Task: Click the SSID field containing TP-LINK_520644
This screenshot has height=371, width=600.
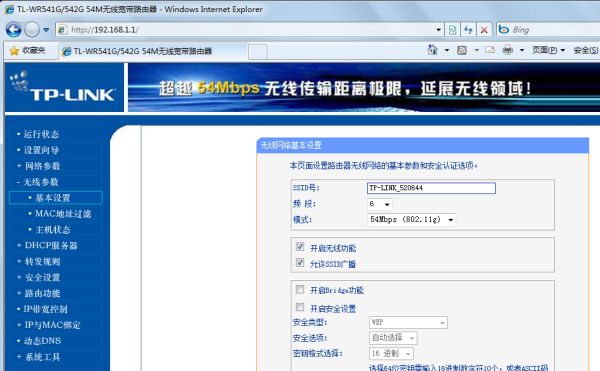Action: [x=431, y=188]
